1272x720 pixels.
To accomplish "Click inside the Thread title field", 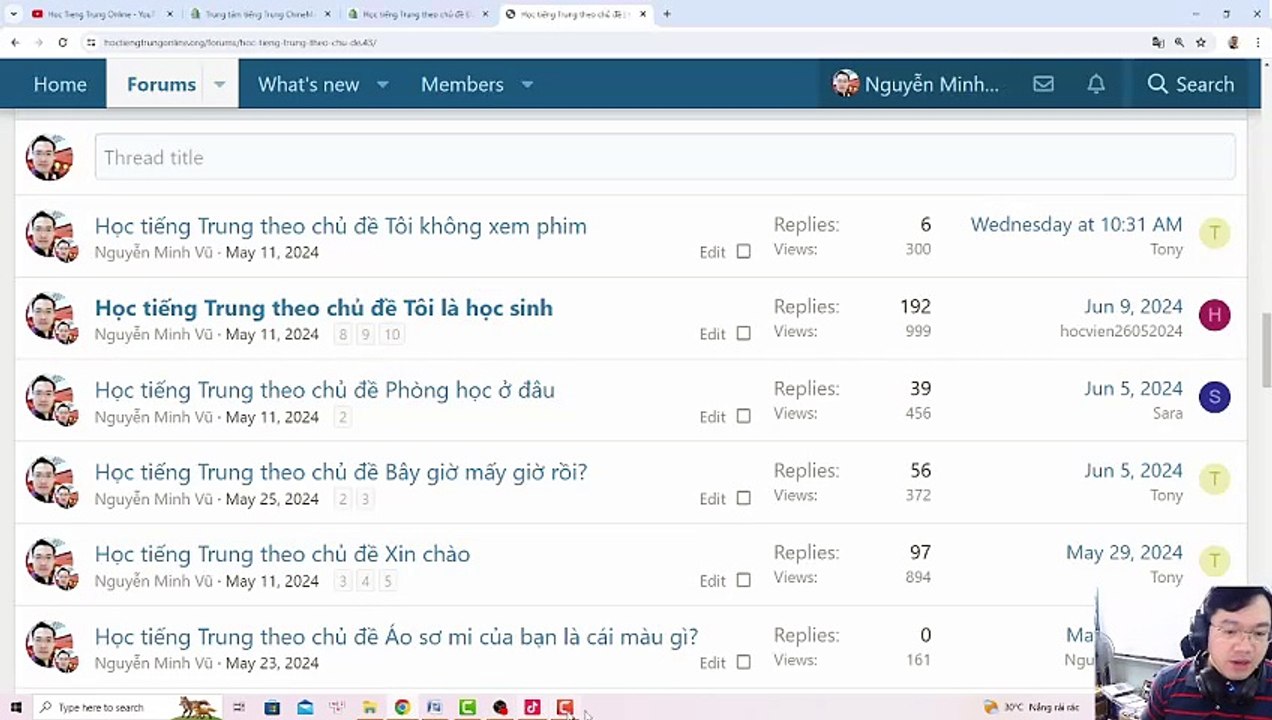I will coord(665,157).
